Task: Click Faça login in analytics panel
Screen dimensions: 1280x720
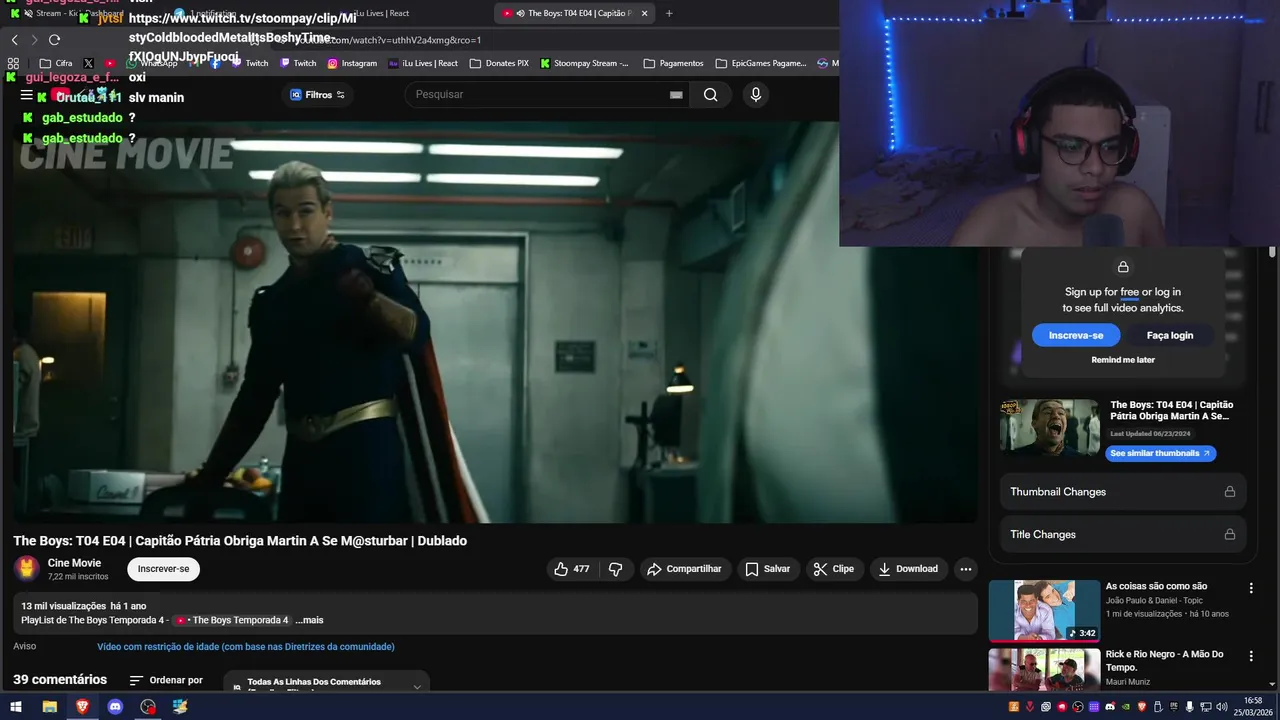Action: coord(1170,336)
